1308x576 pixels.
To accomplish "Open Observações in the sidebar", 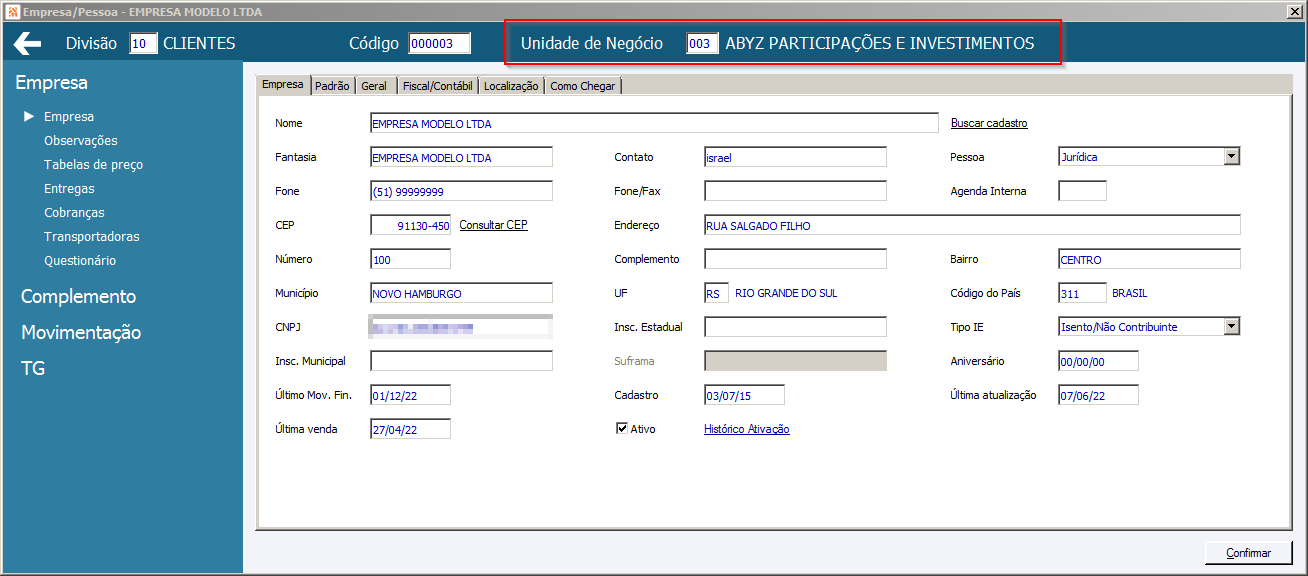I will click(x=81, y=141).
